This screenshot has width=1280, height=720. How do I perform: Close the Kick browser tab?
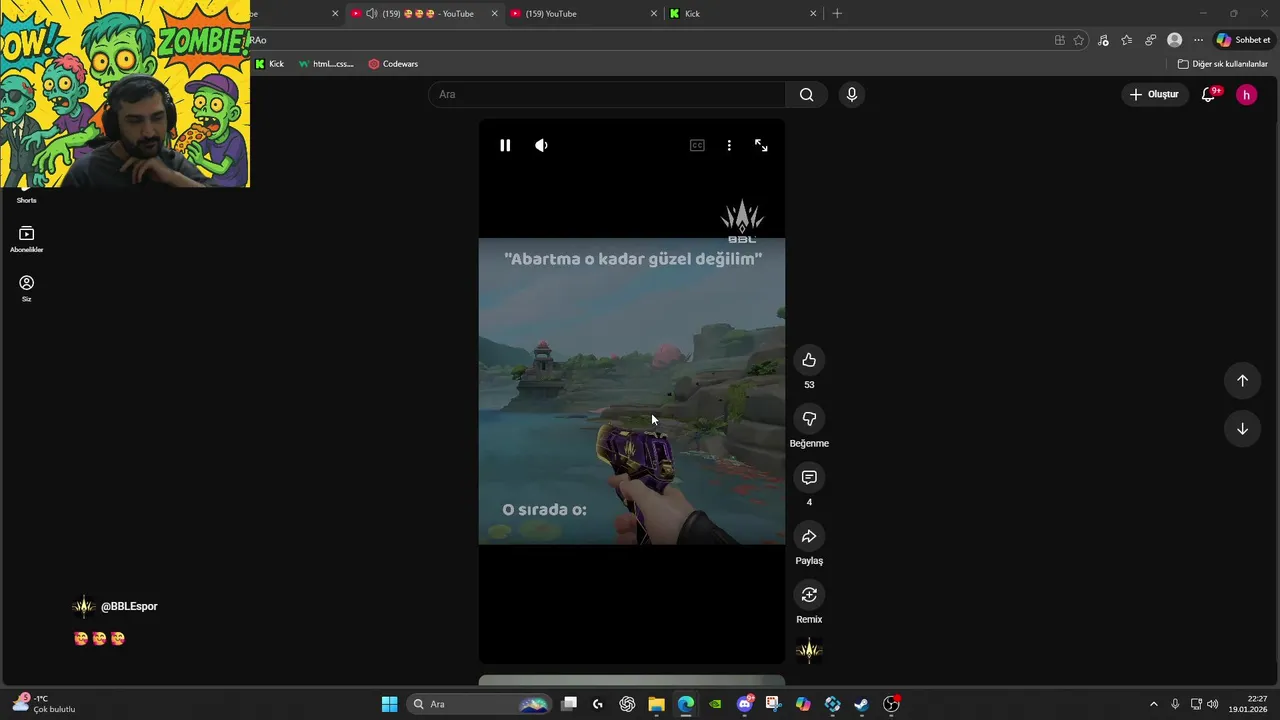(x=813, y=14)
